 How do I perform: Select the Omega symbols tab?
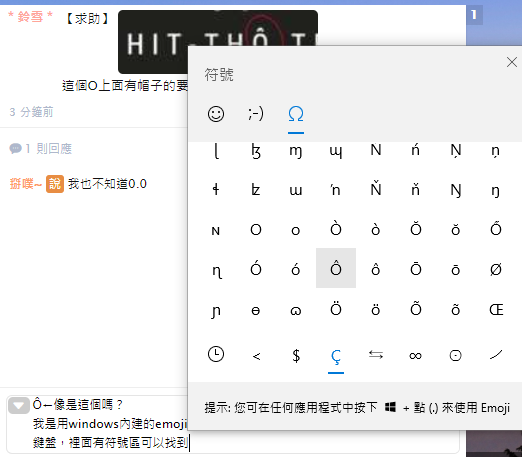[x=296, y=114]
